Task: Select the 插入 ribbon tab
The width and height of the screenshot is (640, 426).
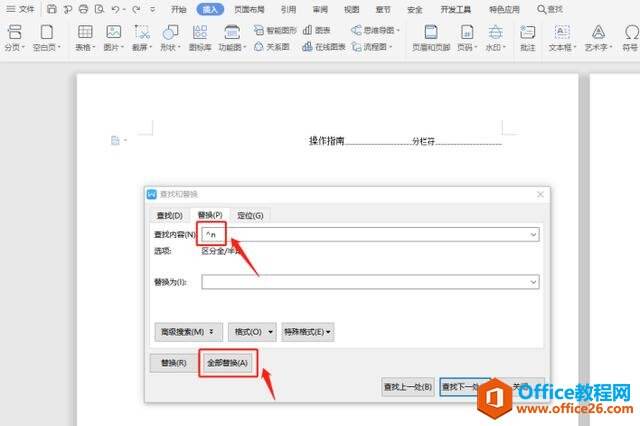Action: point(210,9)
